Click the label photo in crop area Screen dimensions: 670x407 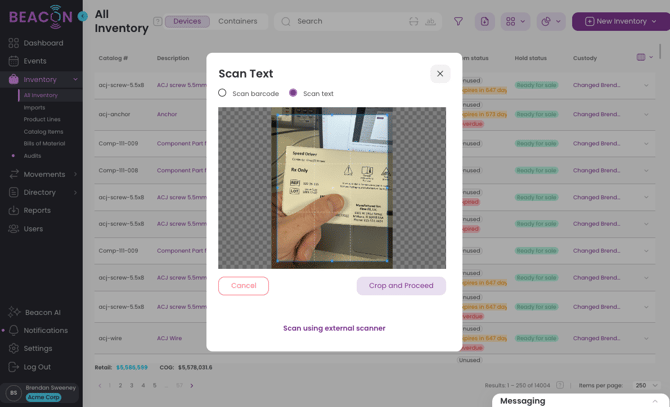333,188
